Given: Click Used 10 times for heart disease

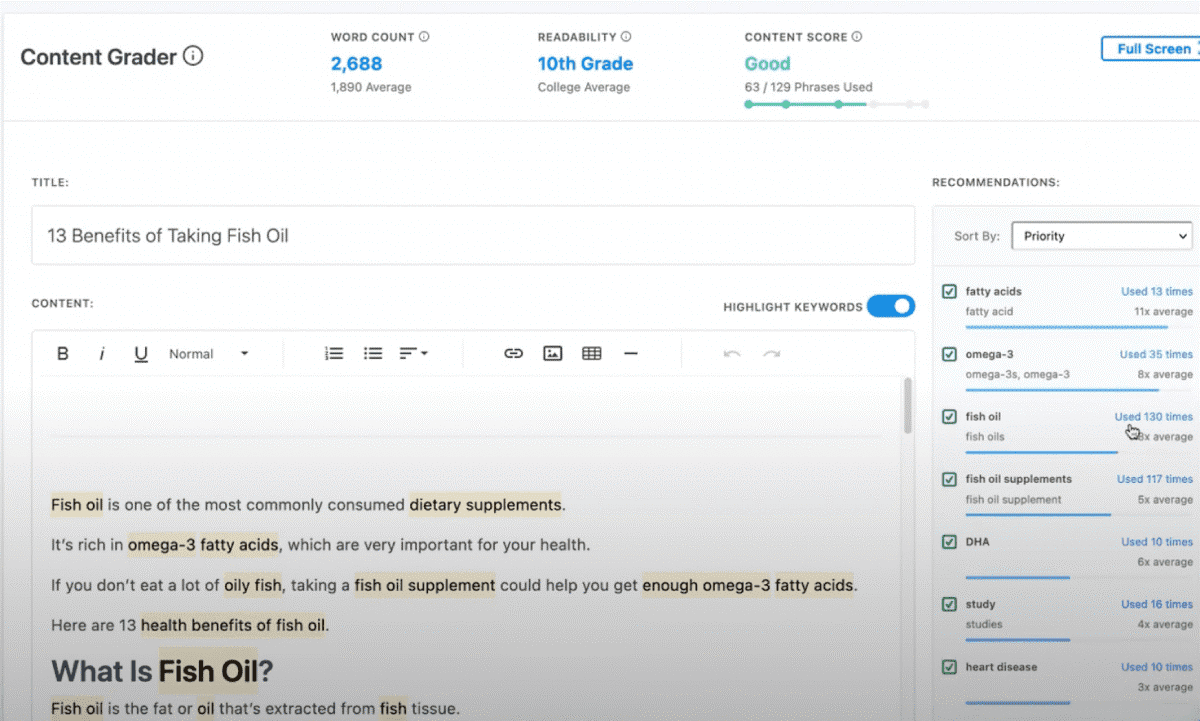Looking at the screenshot, I should (1157, 666).
